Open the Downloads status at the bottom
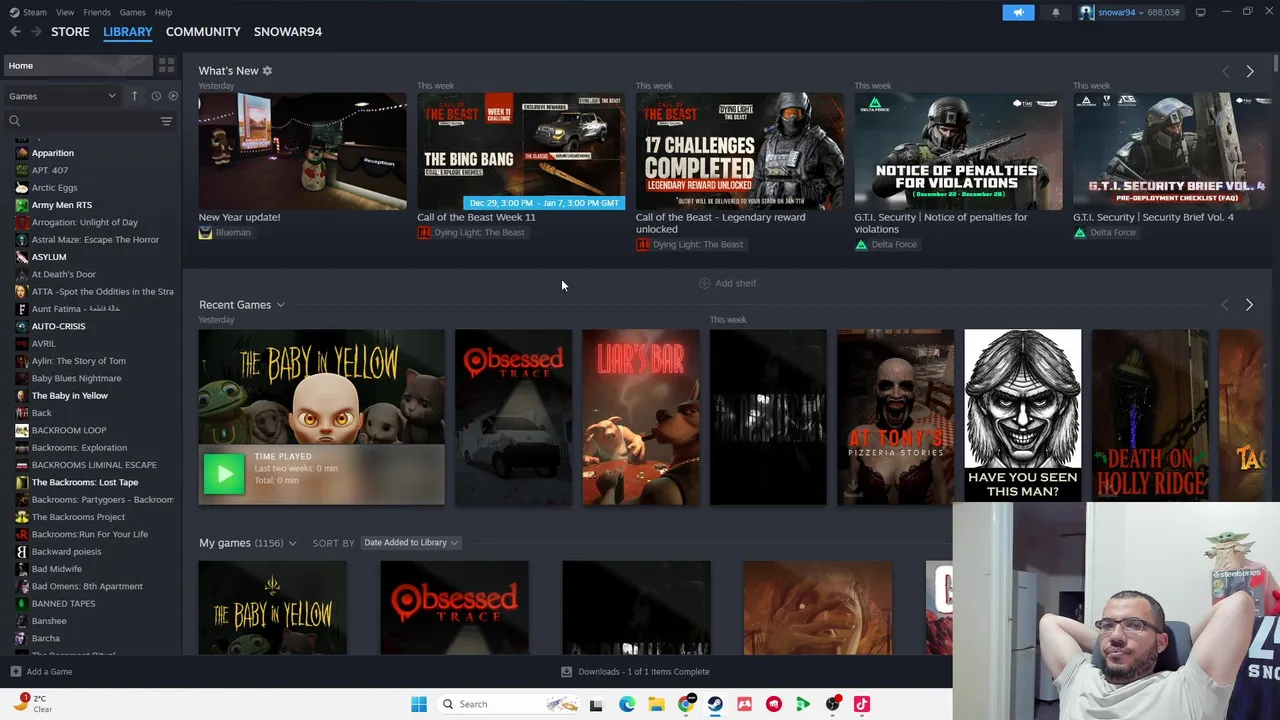 (x=635, y=672)
